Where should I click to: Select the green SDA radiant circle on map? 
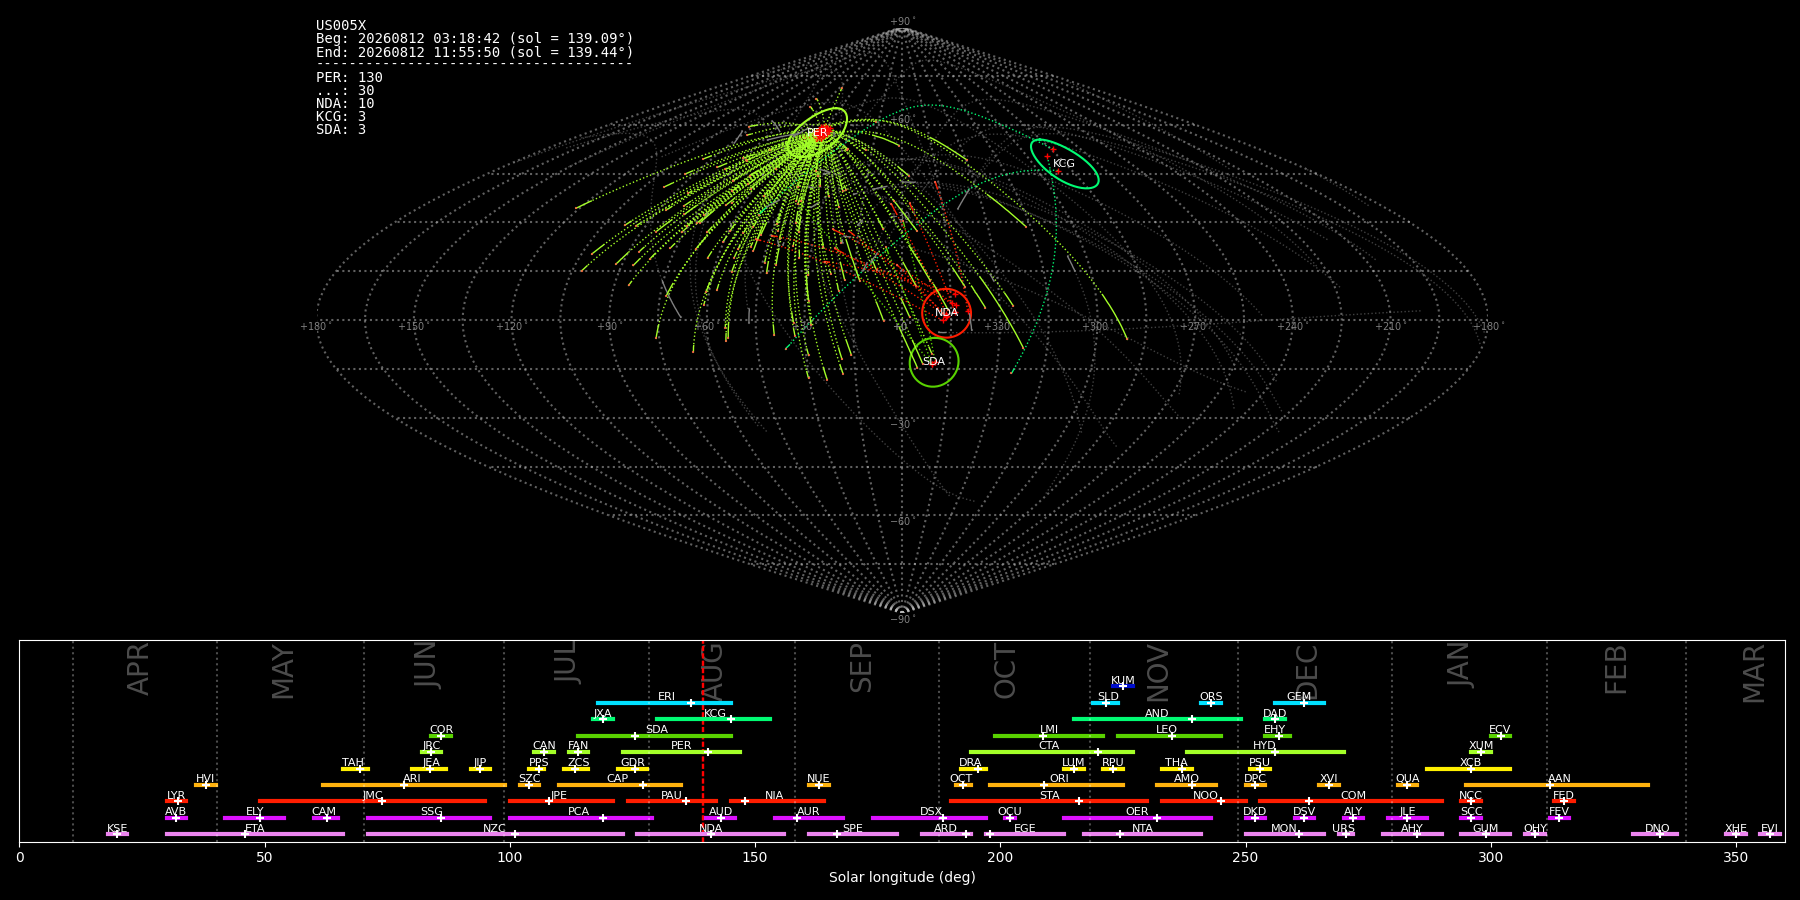click(x=934, y=361)
